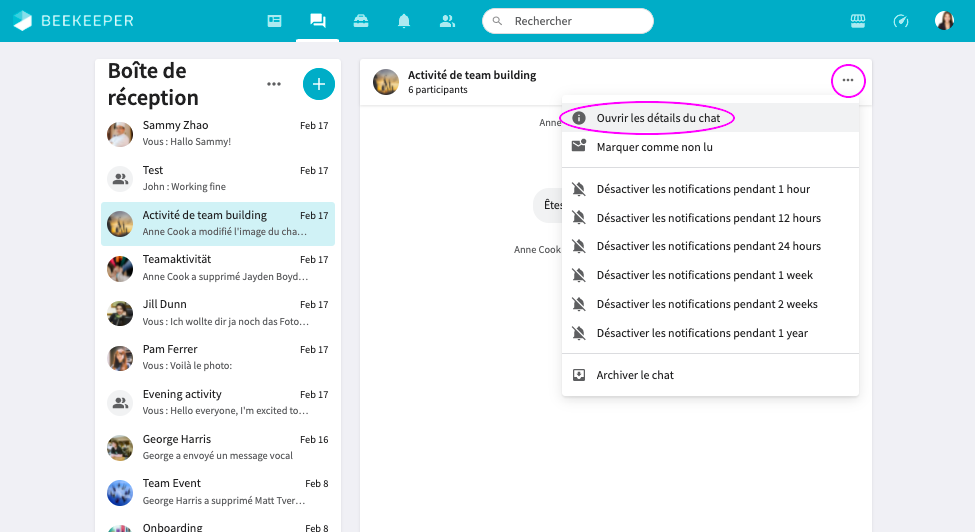Open inbox three-dot options menu
Viewport: 975px width, 532px height.
273,84
